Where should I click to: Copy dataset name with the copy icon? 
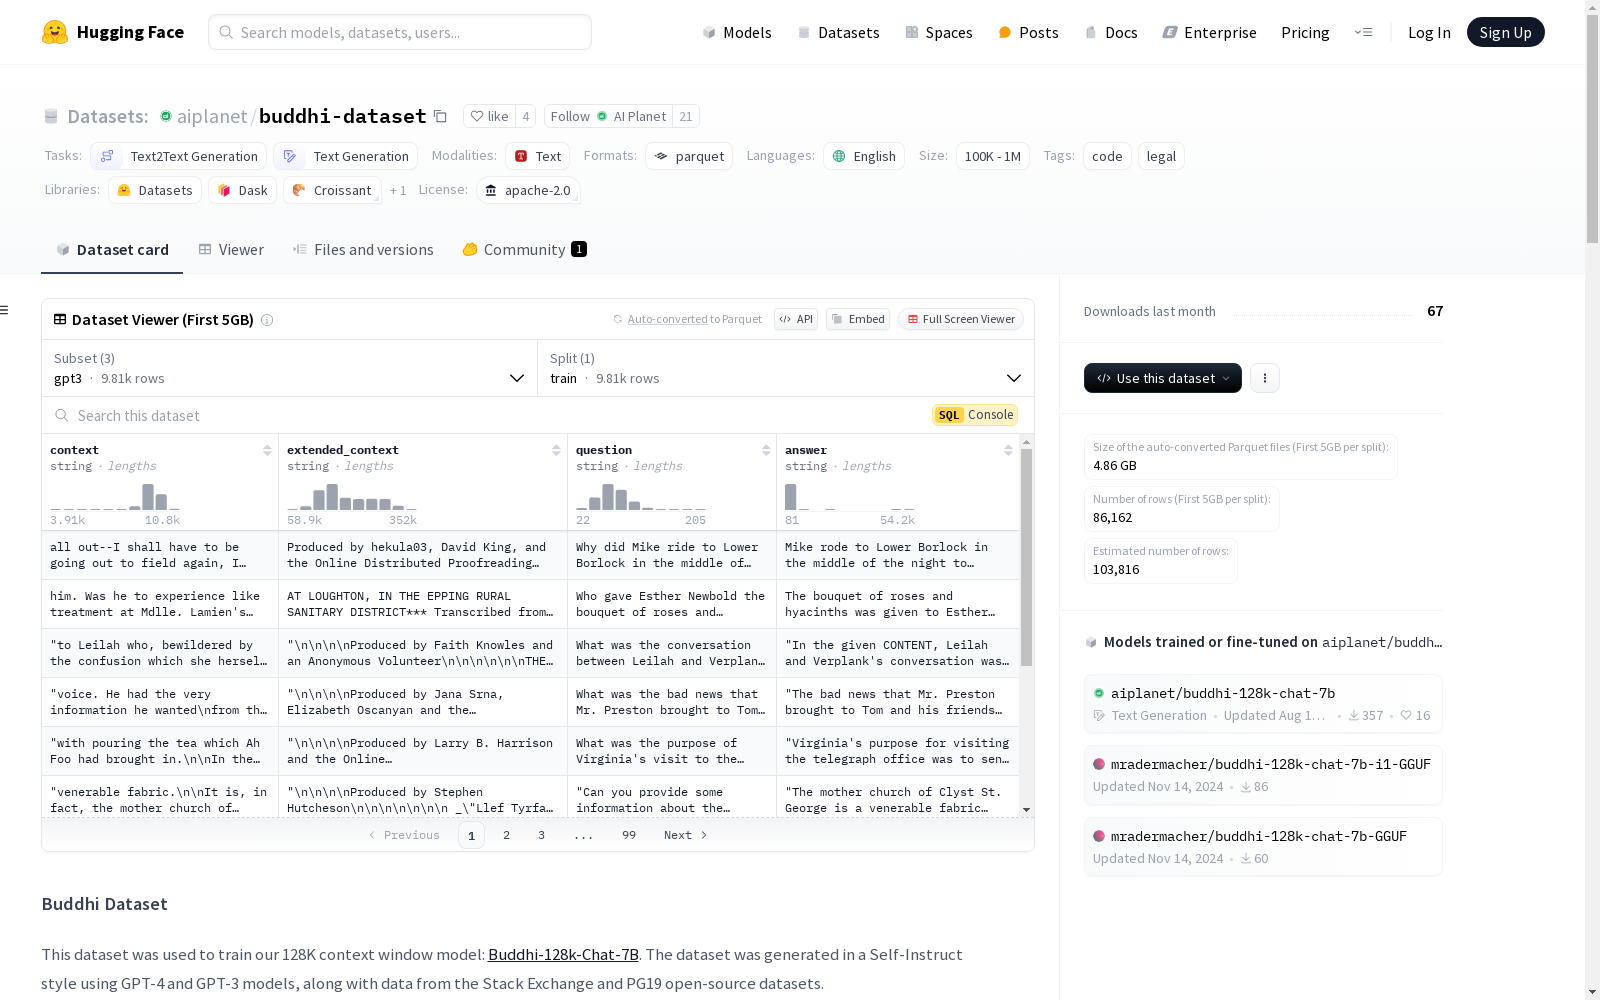tap(440, 116)
